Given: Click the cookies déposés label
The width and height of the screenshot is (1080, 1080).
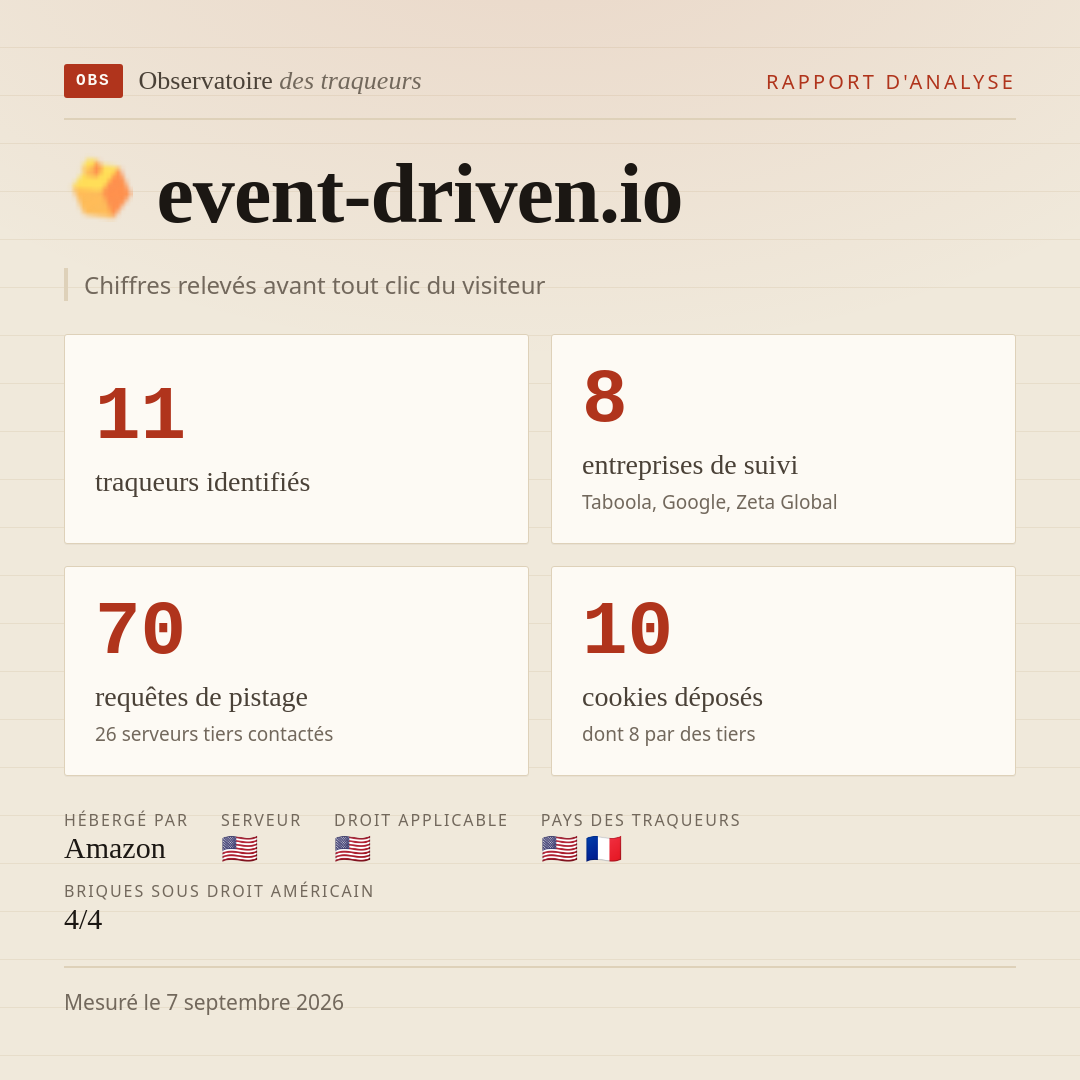Looking at the screenshot, I should [672, 697].
